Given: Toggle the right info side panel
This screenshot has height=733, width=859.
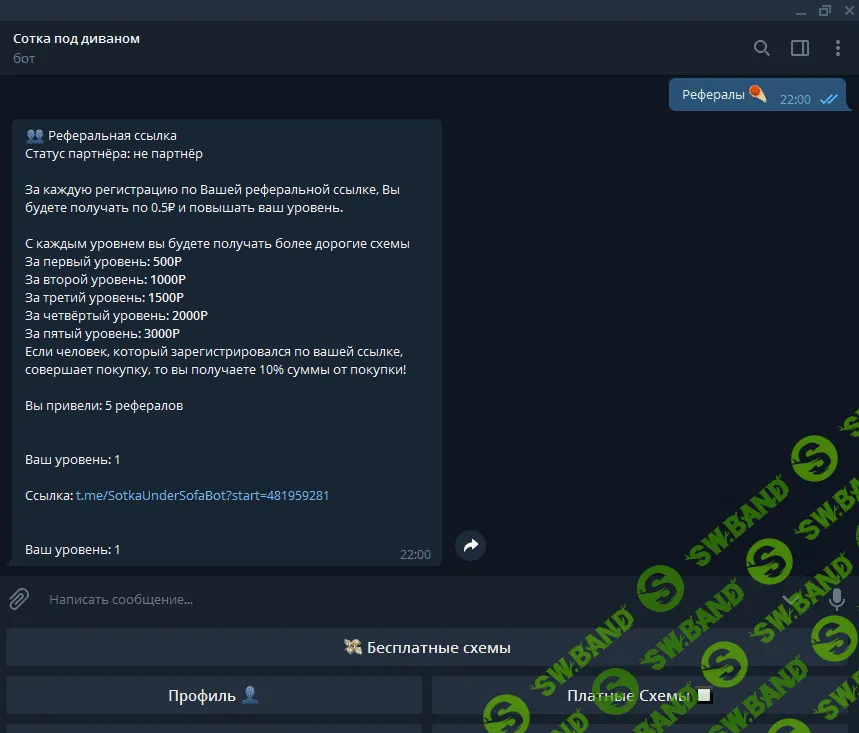Looking at the screenshot, I should tap(800, 48).
